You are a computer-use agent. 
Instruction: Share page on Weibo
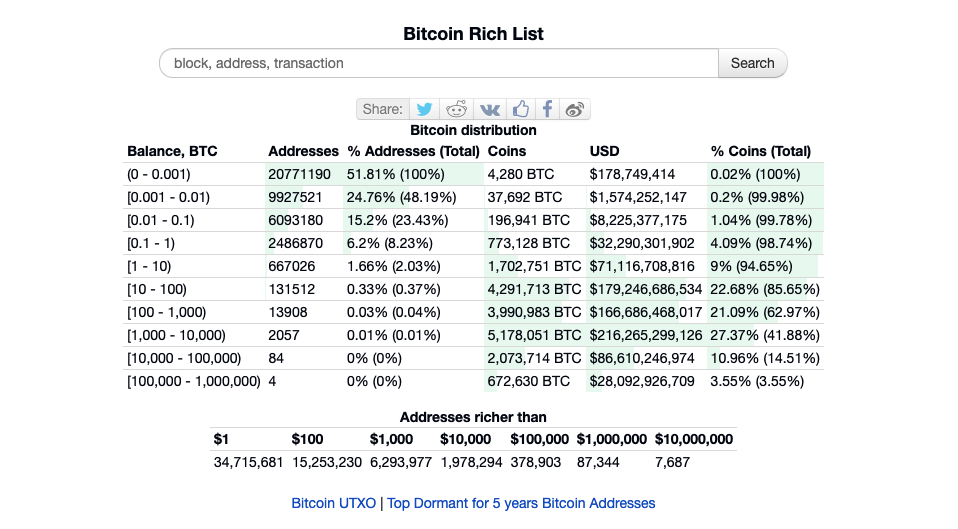575,109
